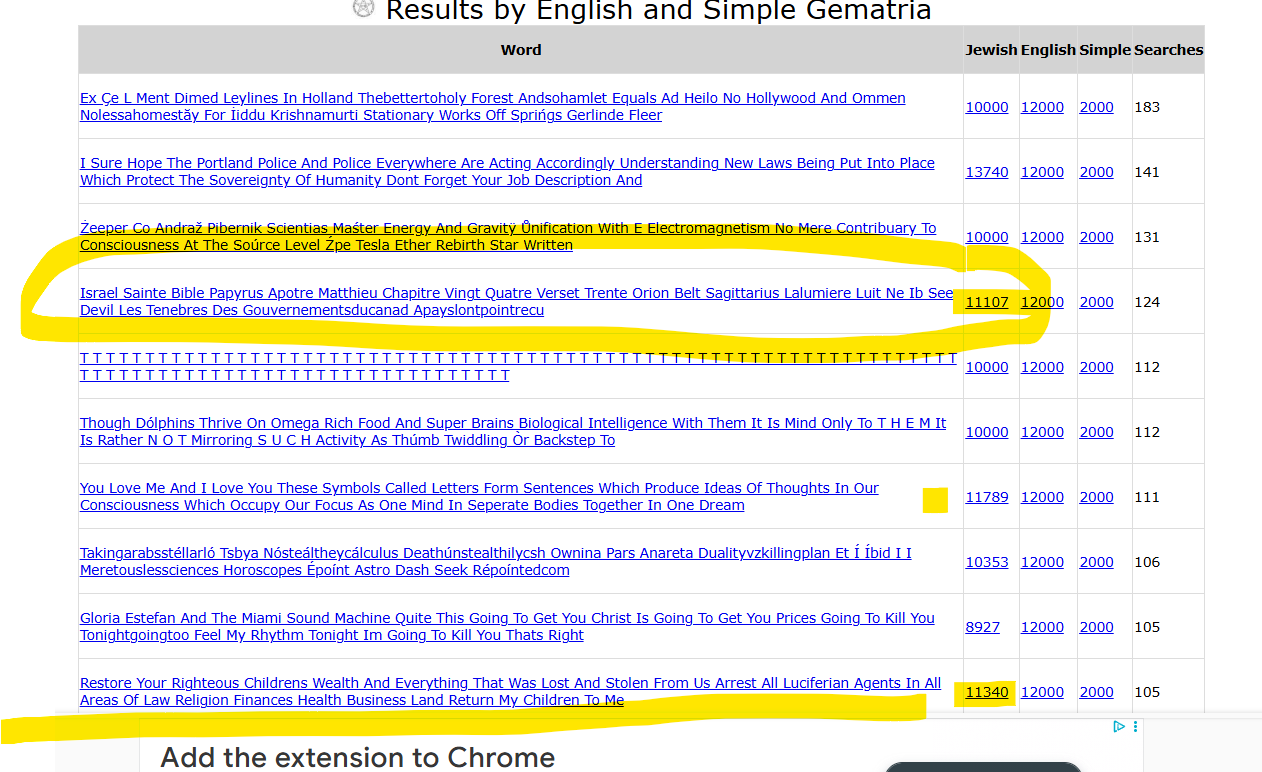1262x772 pixels.
Task: Select searches count 112 in the 'T T T T' row
Action: (1147, 367)
